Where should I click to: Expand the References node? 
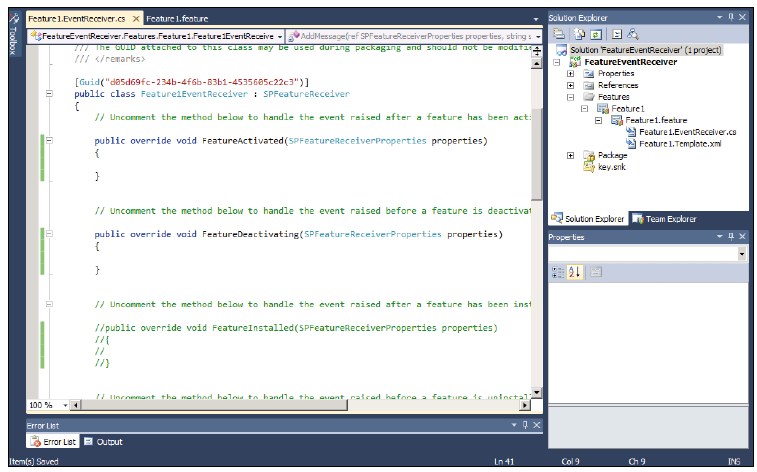tap(571, 85)
